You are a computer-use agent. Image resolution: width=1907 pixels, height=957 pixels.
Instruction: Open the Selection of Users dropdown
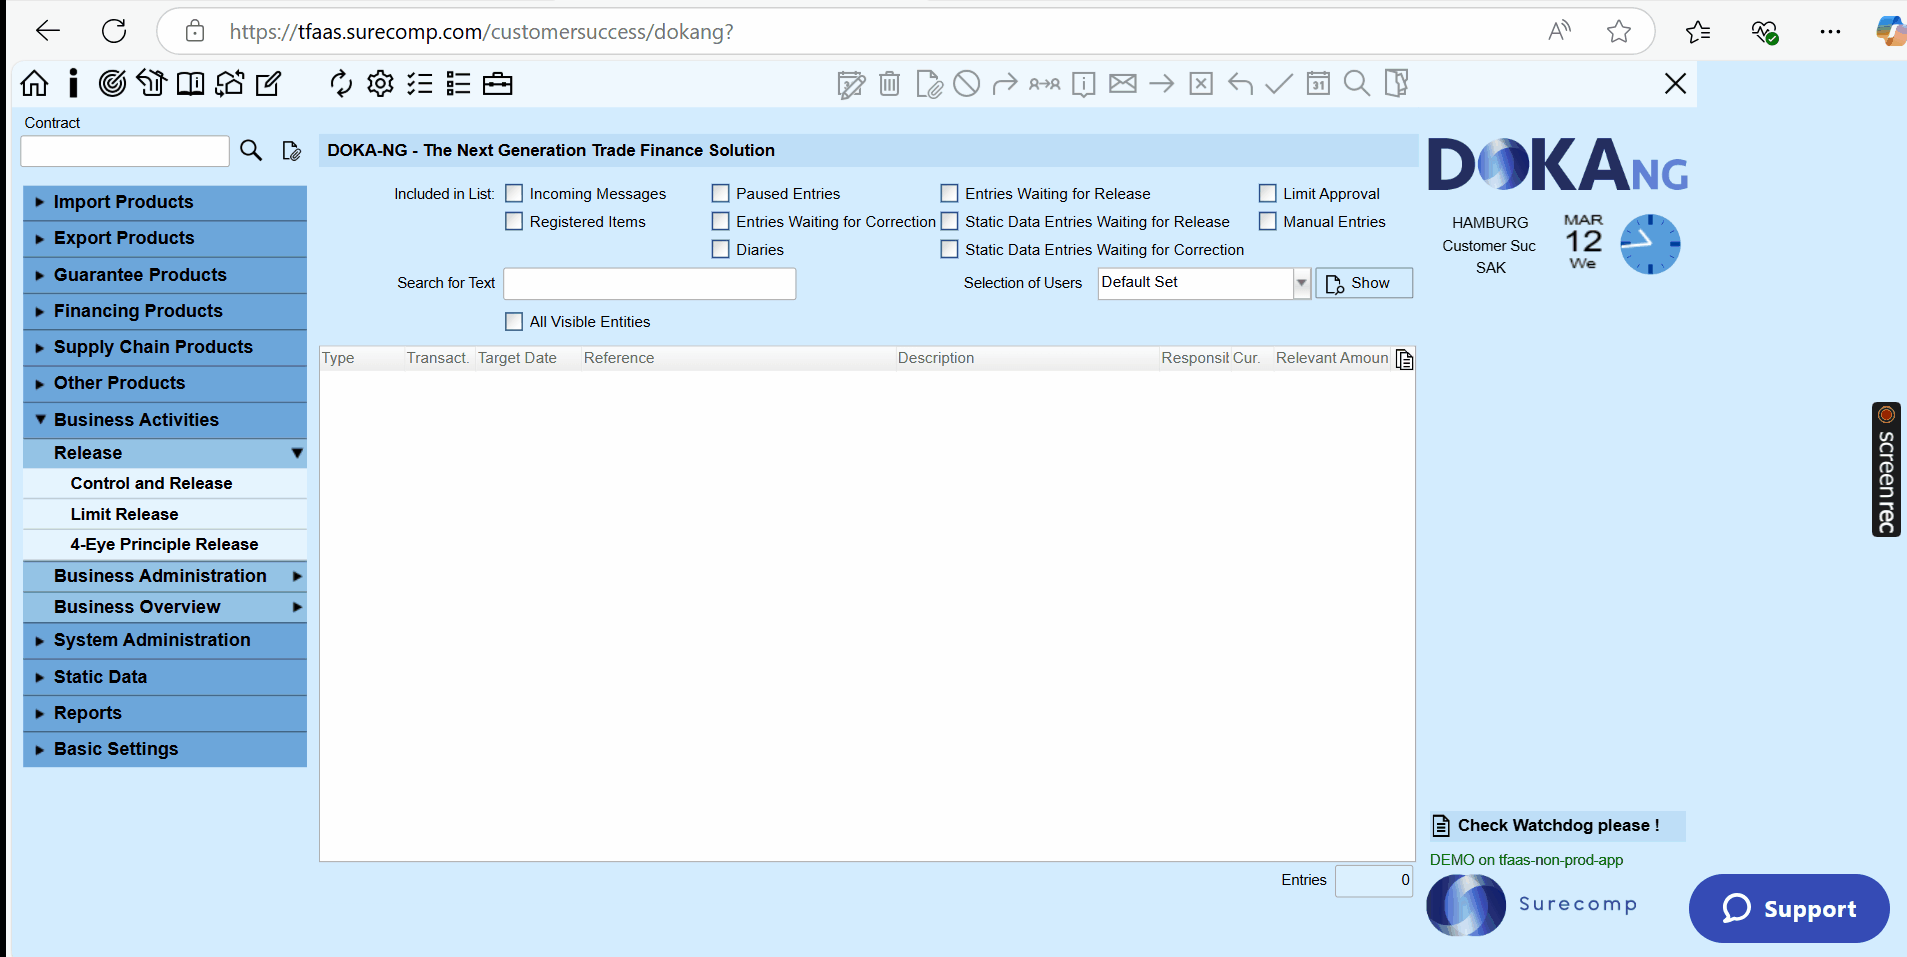click(1301, 283)
